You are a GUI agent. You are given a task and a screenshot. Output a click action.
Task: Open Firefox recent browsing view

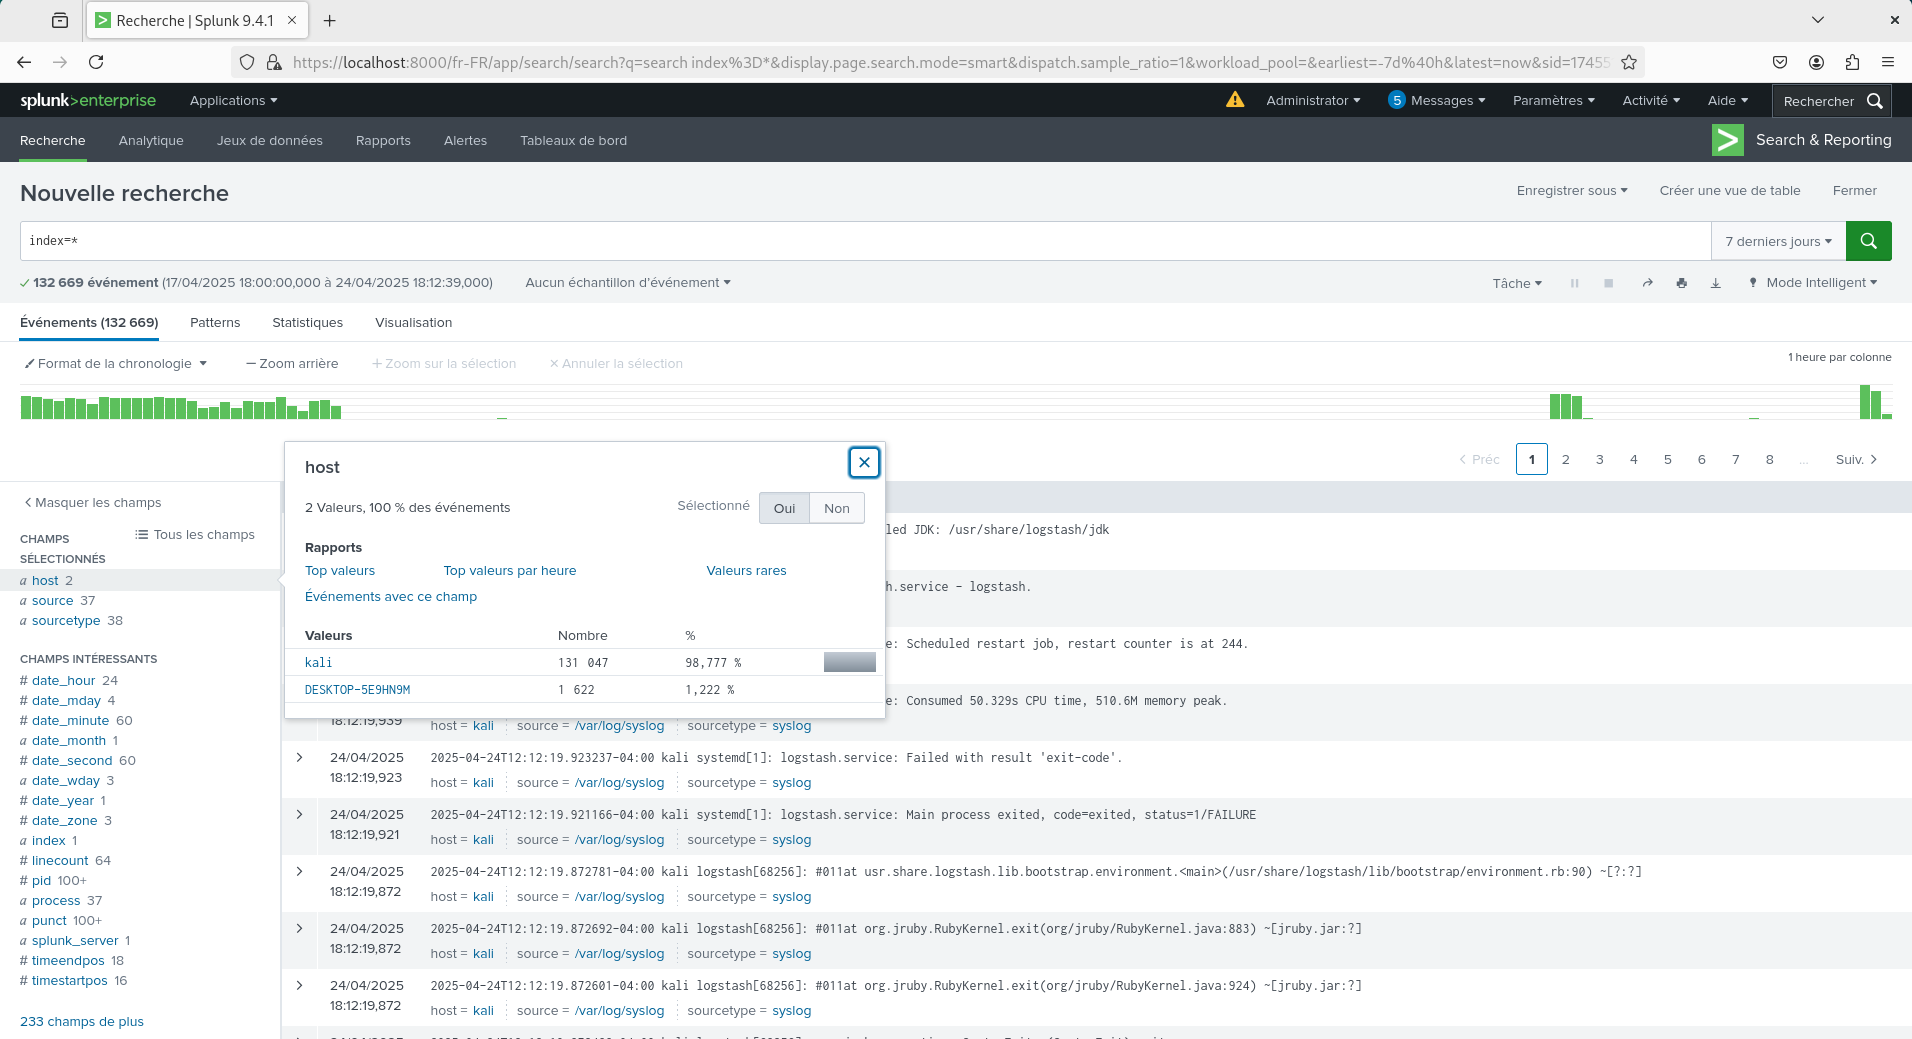(x=60, y=20)
